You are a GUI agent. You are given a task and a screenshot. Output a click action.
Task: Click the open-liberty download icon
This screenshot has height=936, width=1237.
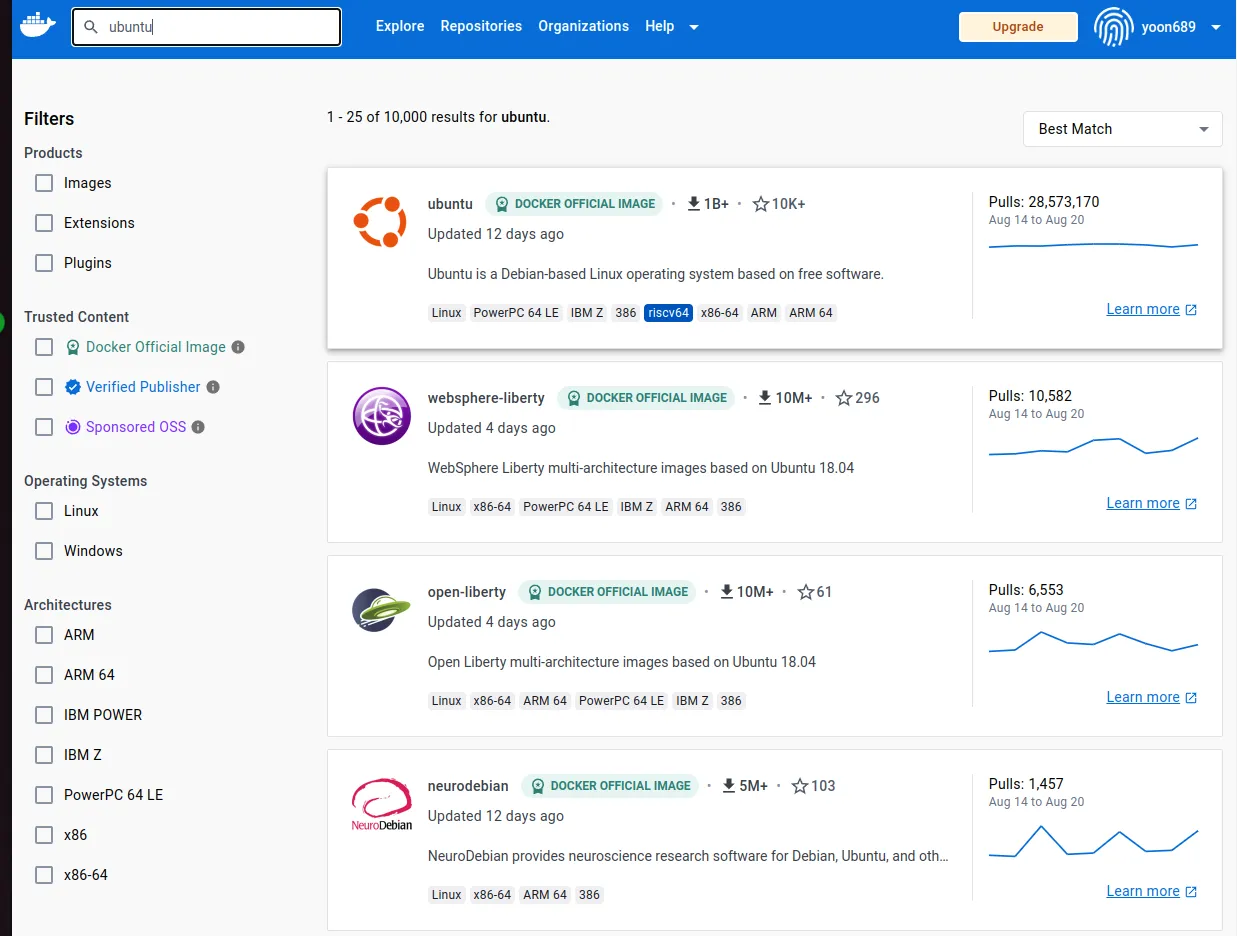click(727, 592)
